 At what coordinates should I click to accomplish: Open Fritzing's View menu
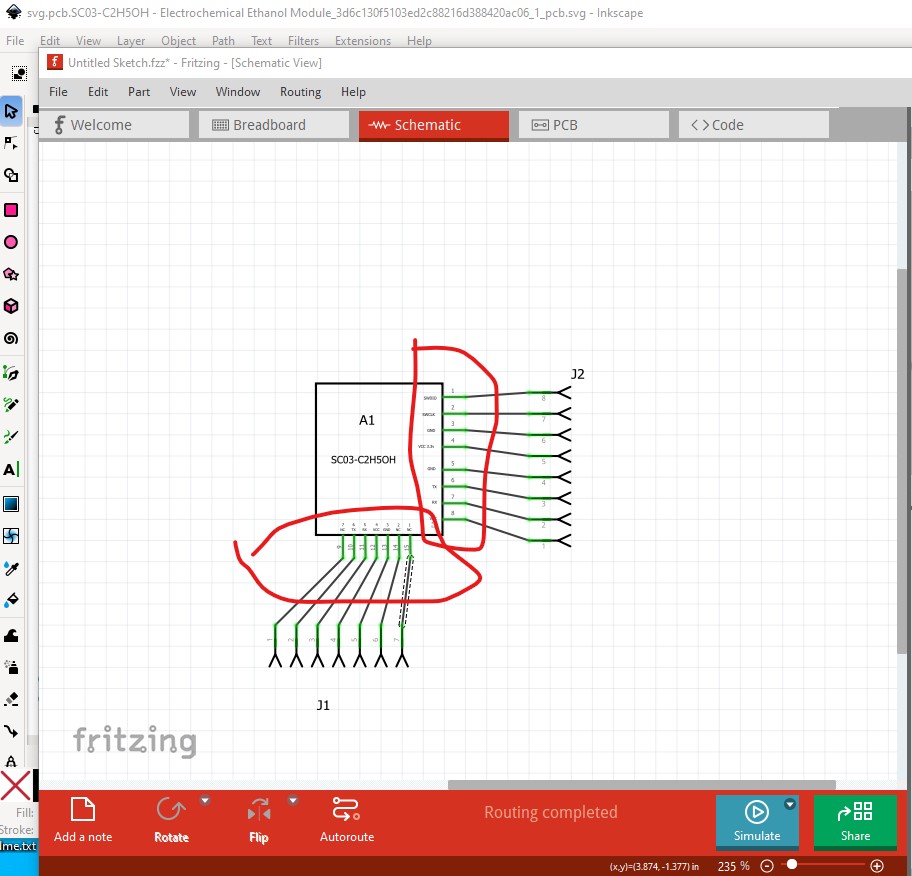pos(183,92)
